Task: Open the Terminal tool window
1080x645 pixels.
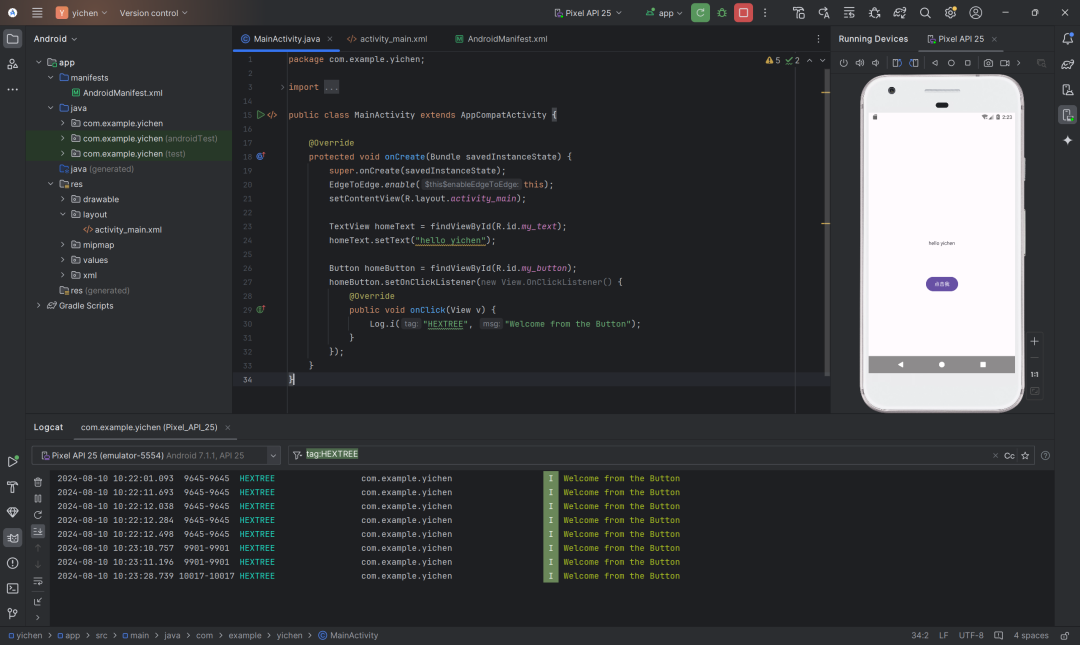Action: click(x=13, y=588)
